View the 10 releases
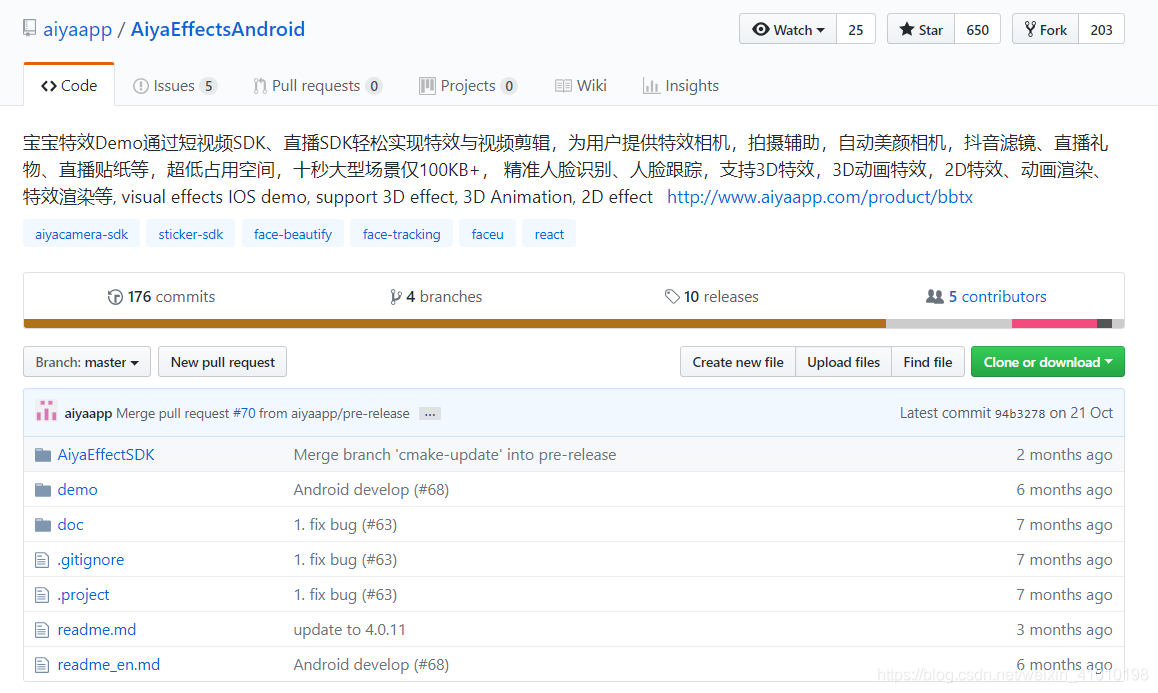This screenshot has width=1158, height=693. (x=711, y=297)
